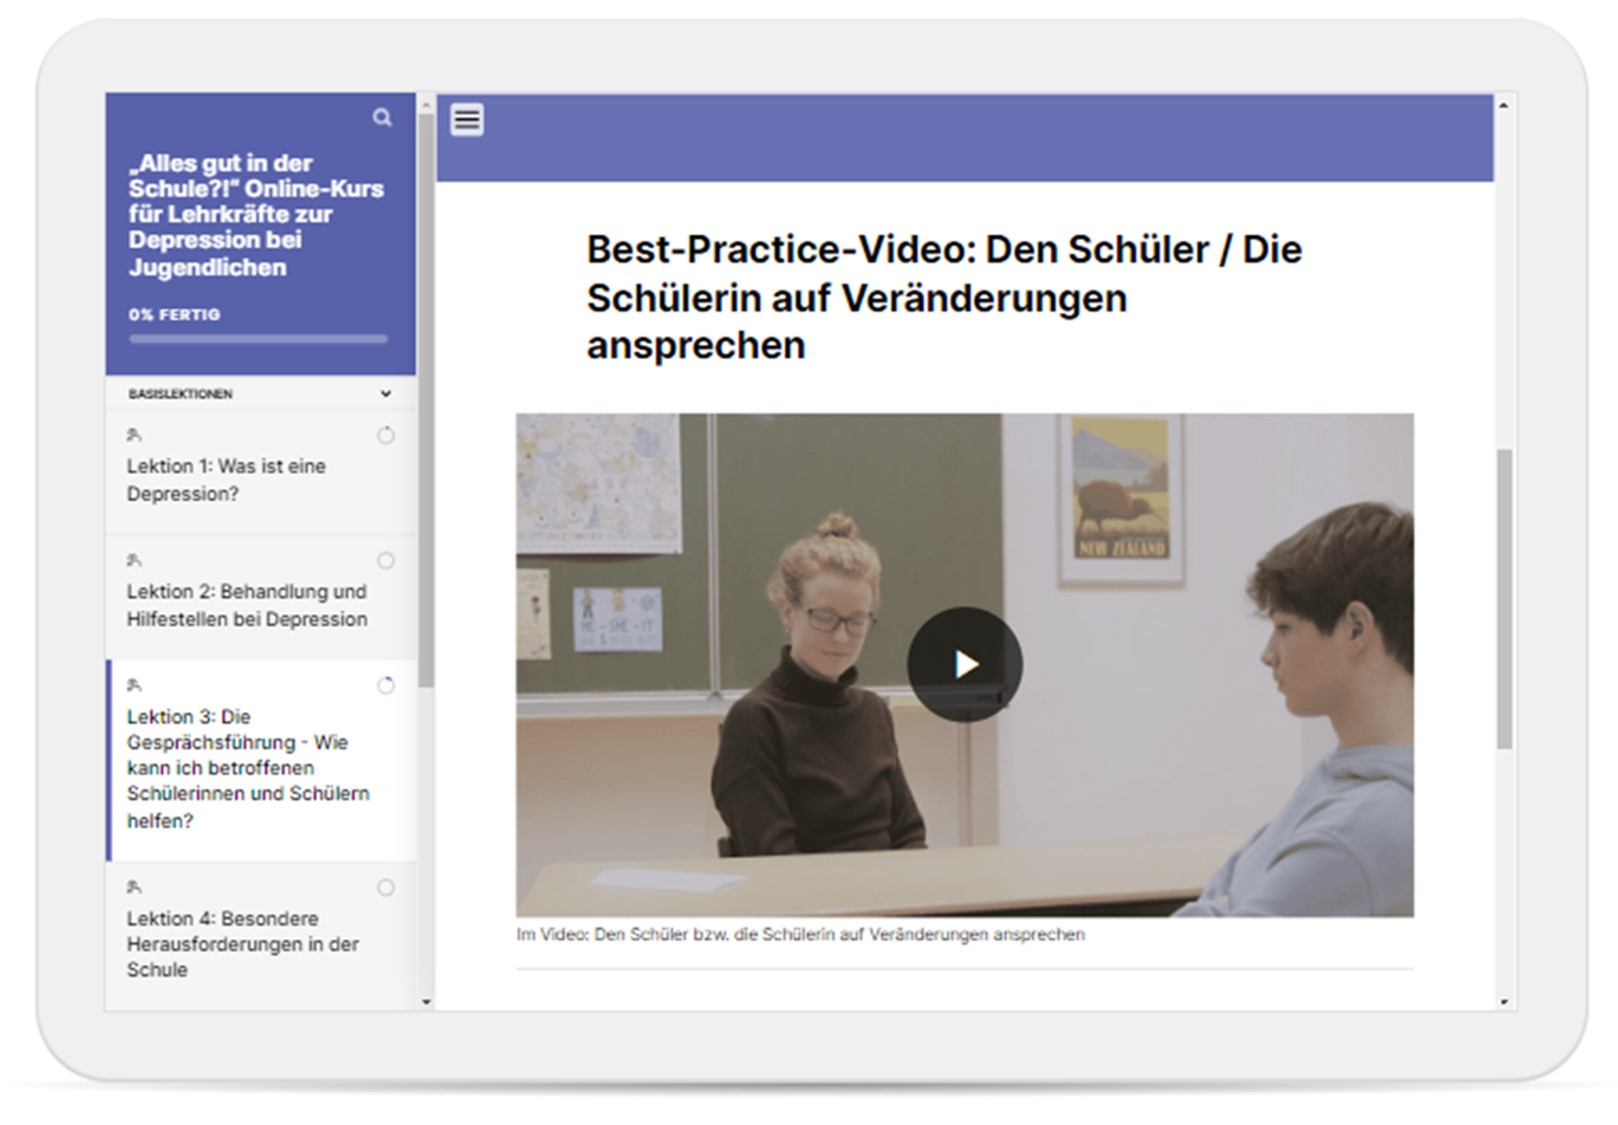The width and height of the screenshot is (1618, 1125).
Task: Click the lesson icon above Lektion 4
Action: point(134,887)
